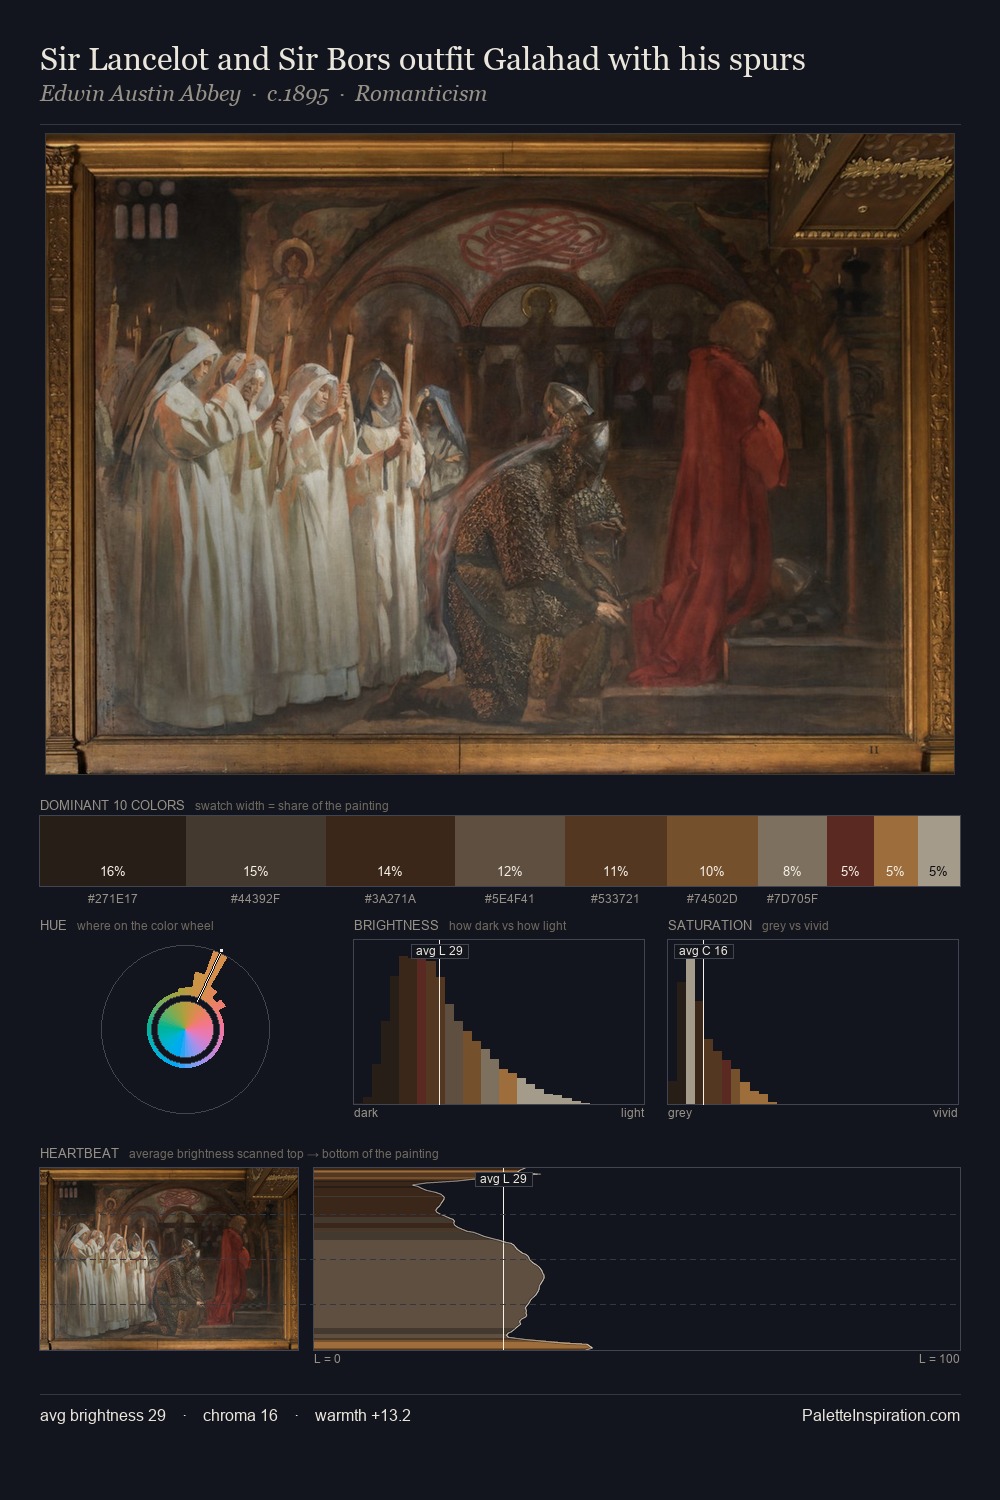
Task: Click hex code #5E4F41 text
Action: coord(510,898)
